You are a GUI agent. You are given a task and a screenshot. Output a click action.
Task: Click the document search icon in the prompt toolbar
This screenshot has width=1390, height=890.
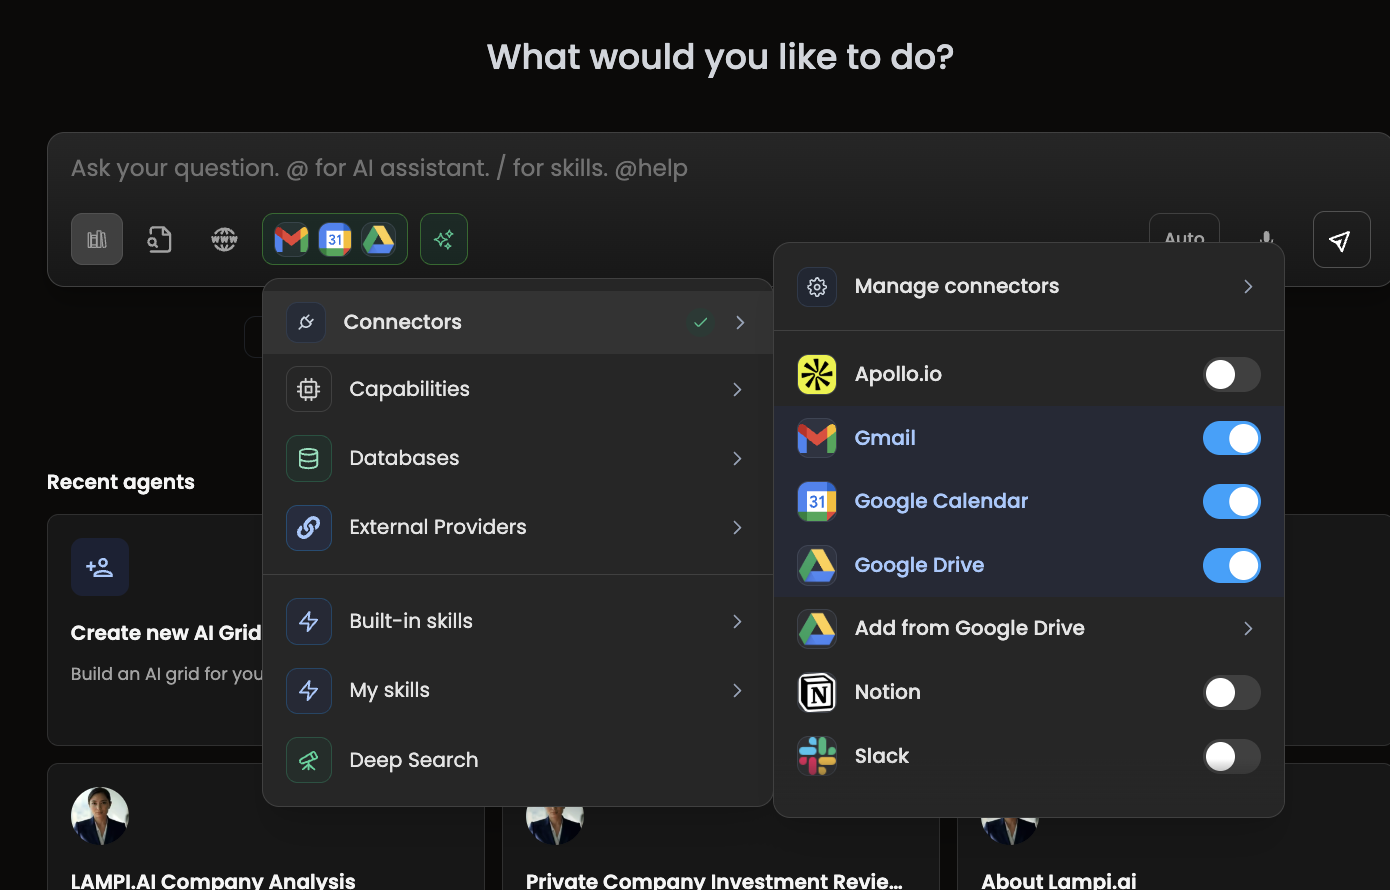(160, 239)
